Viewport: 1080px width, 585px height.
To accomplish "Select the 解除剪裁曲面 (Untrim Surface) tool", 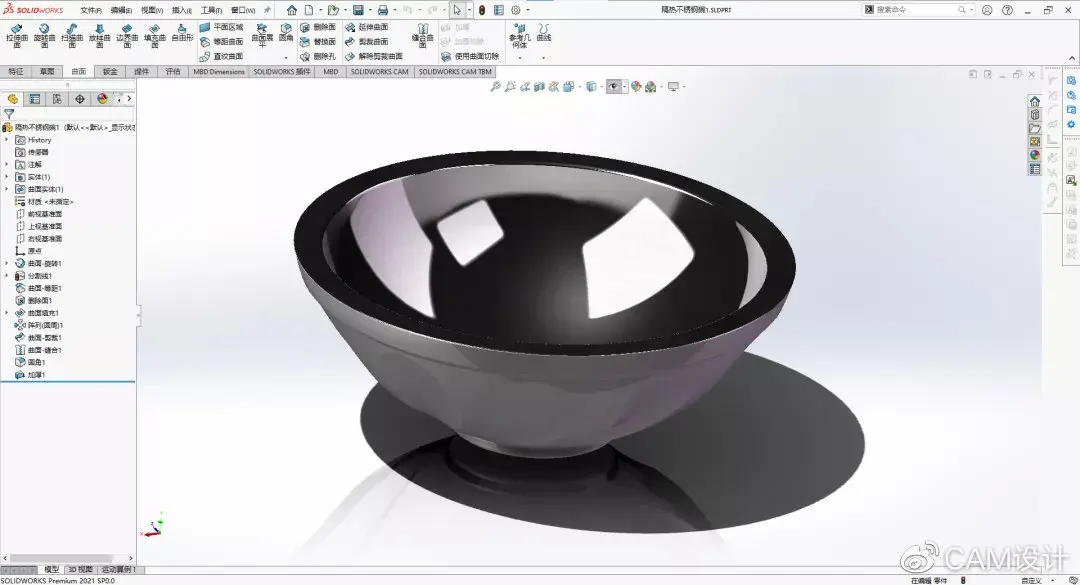I will coord(374,57).
